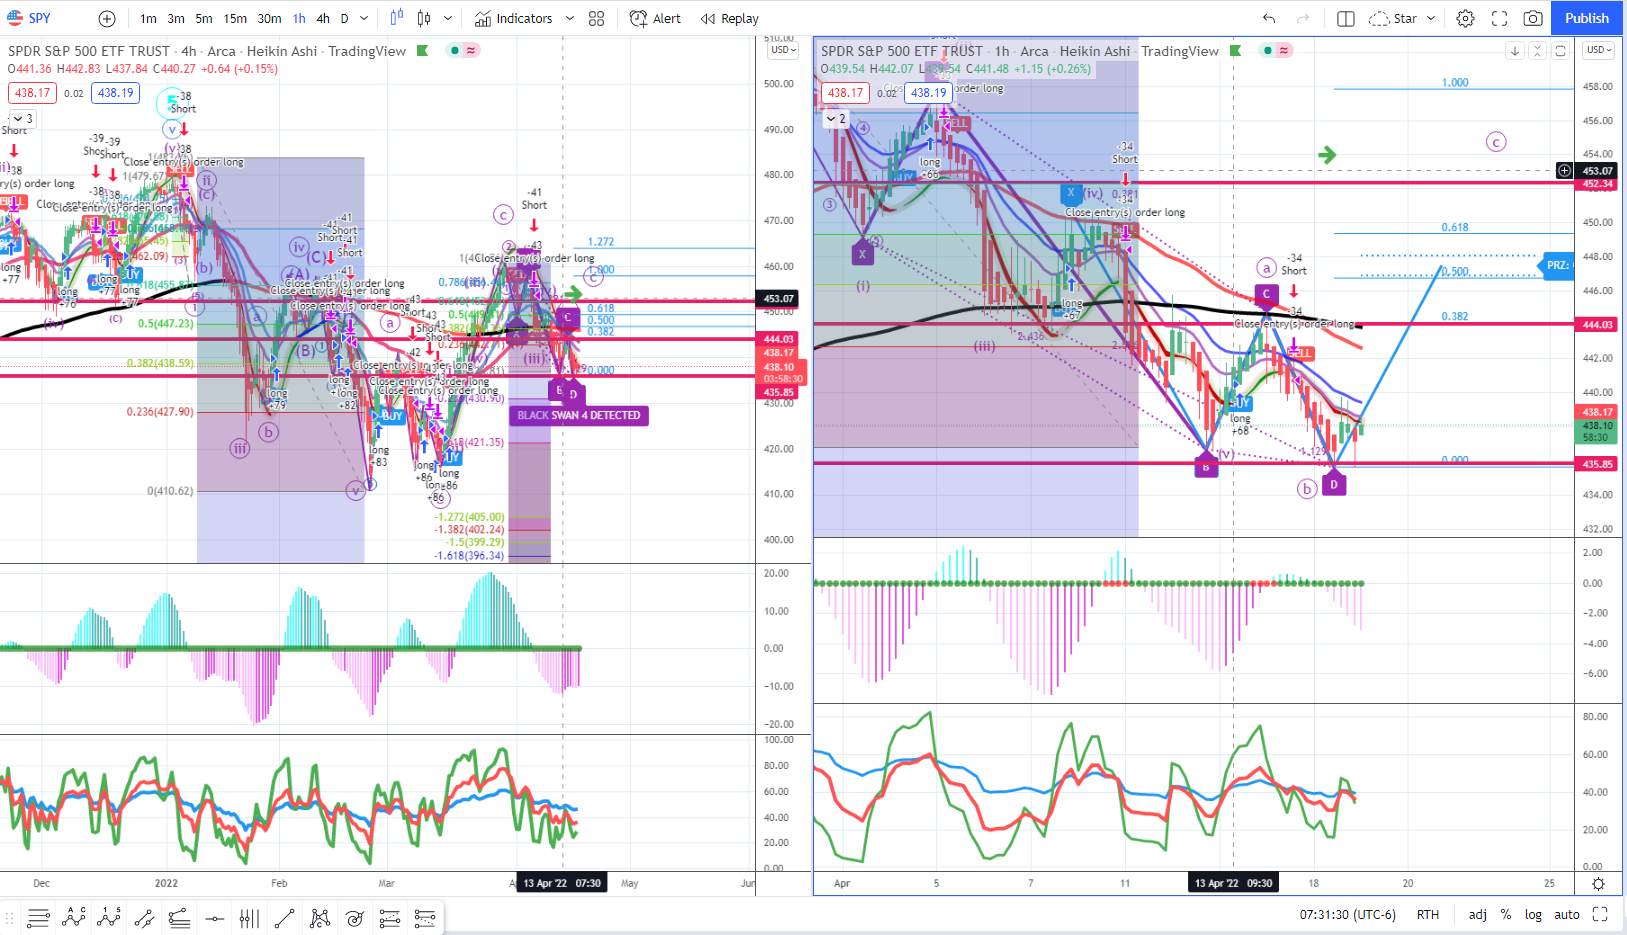Start bar Replay mode

(730, 18)
